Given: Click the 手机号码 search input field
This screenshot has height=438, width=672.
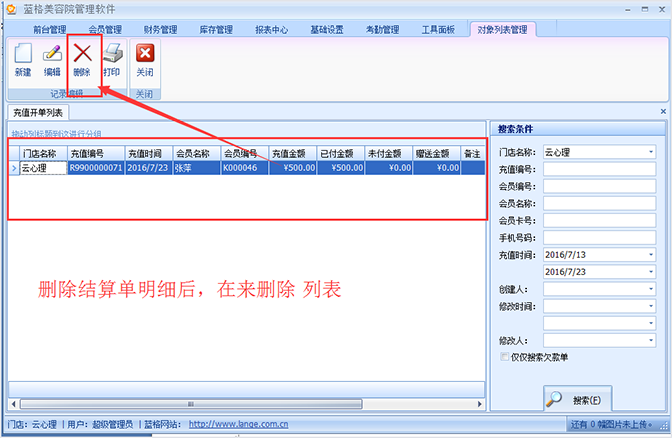Looking at the screenshot, I should 600,238.
